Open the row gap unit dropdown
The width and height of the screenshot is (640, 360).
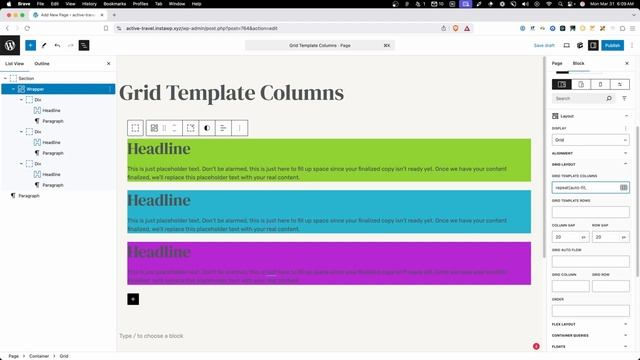[x=623, y=237]
